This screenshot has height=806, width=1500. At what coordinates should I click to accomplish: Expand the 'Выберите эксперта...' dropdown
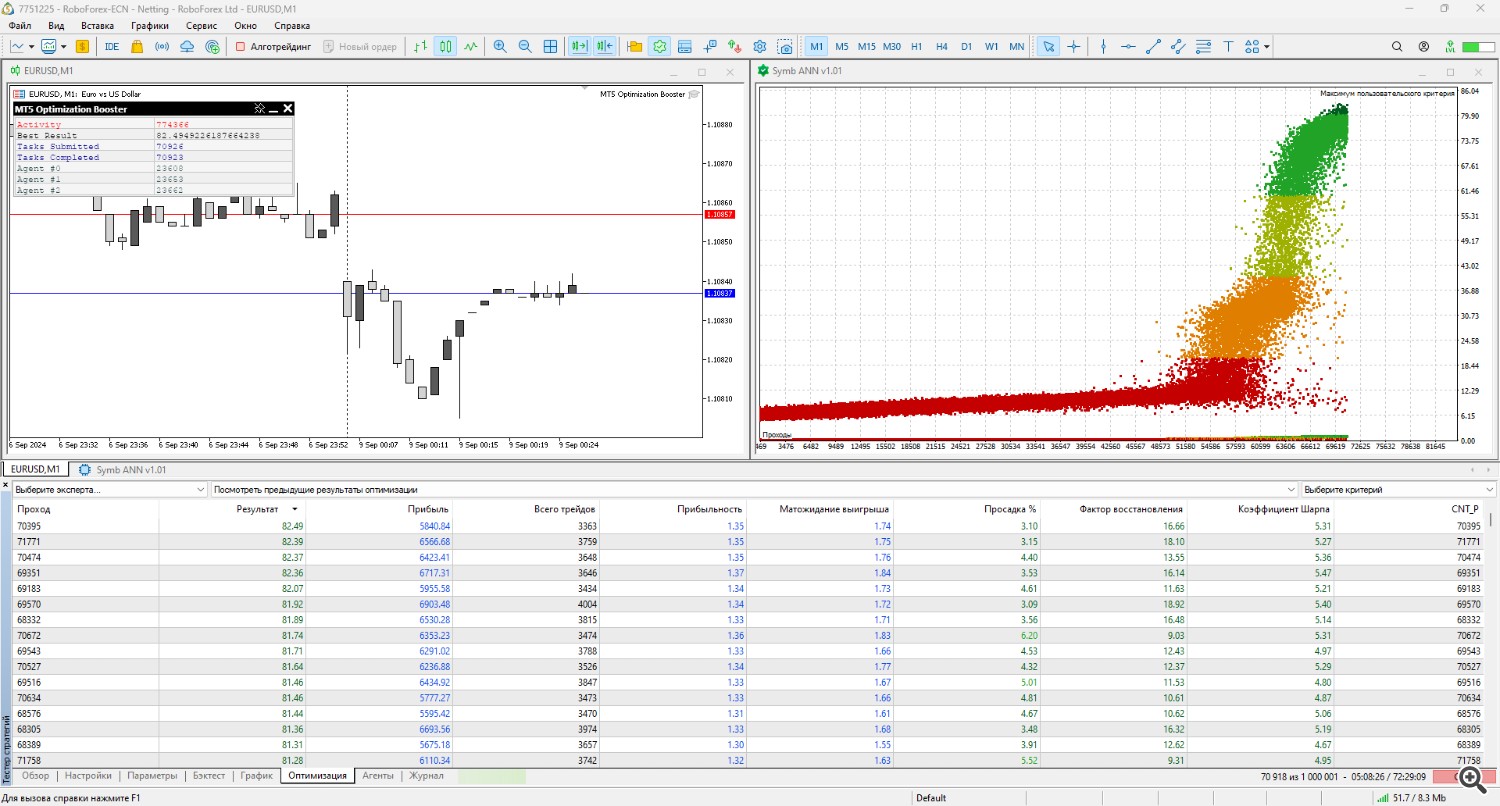coord(108,490)
